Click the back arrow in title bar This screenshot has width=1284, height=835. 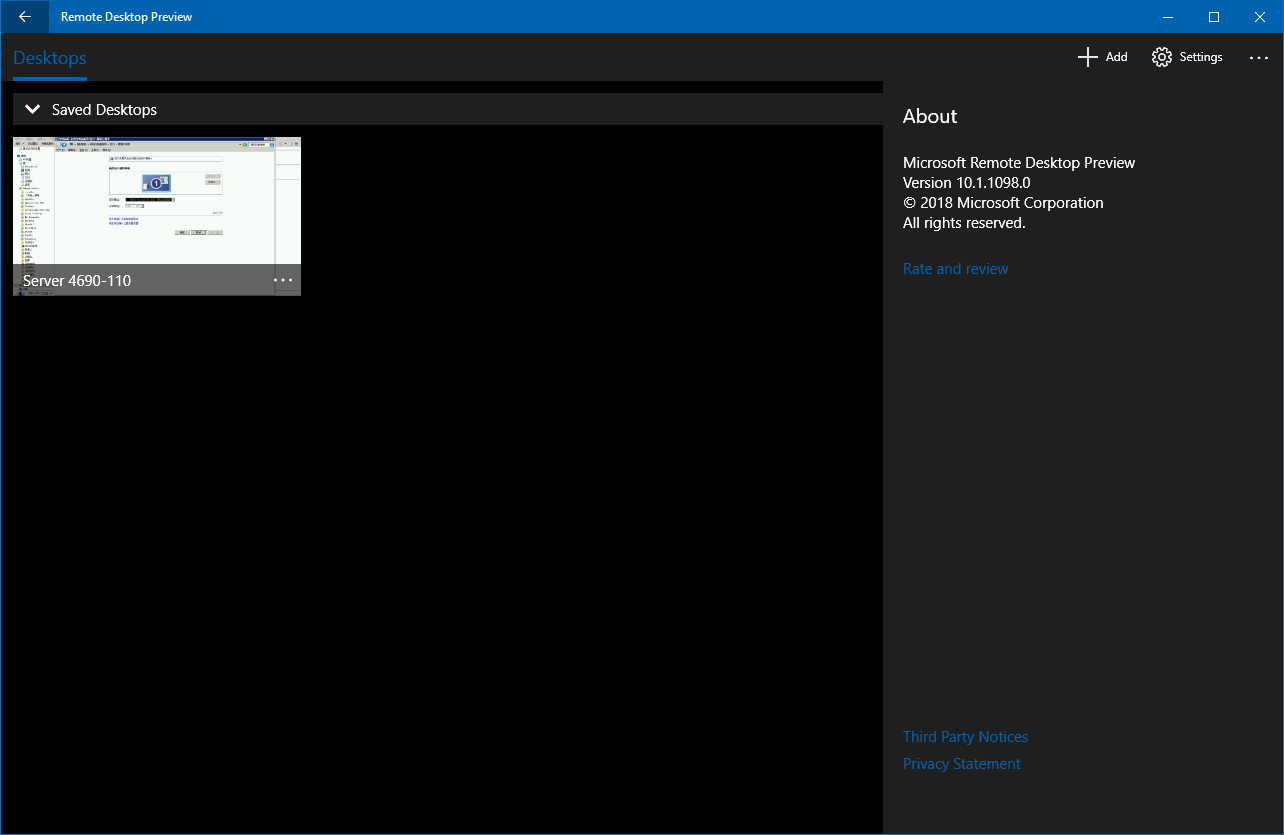click(25, 16)
